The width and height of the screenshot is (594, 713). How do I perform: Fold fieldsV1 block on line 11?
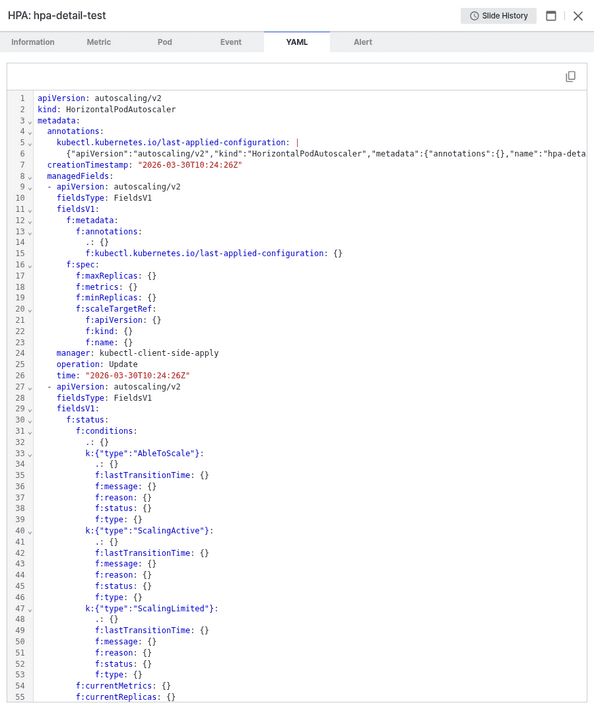pos(30,211)
